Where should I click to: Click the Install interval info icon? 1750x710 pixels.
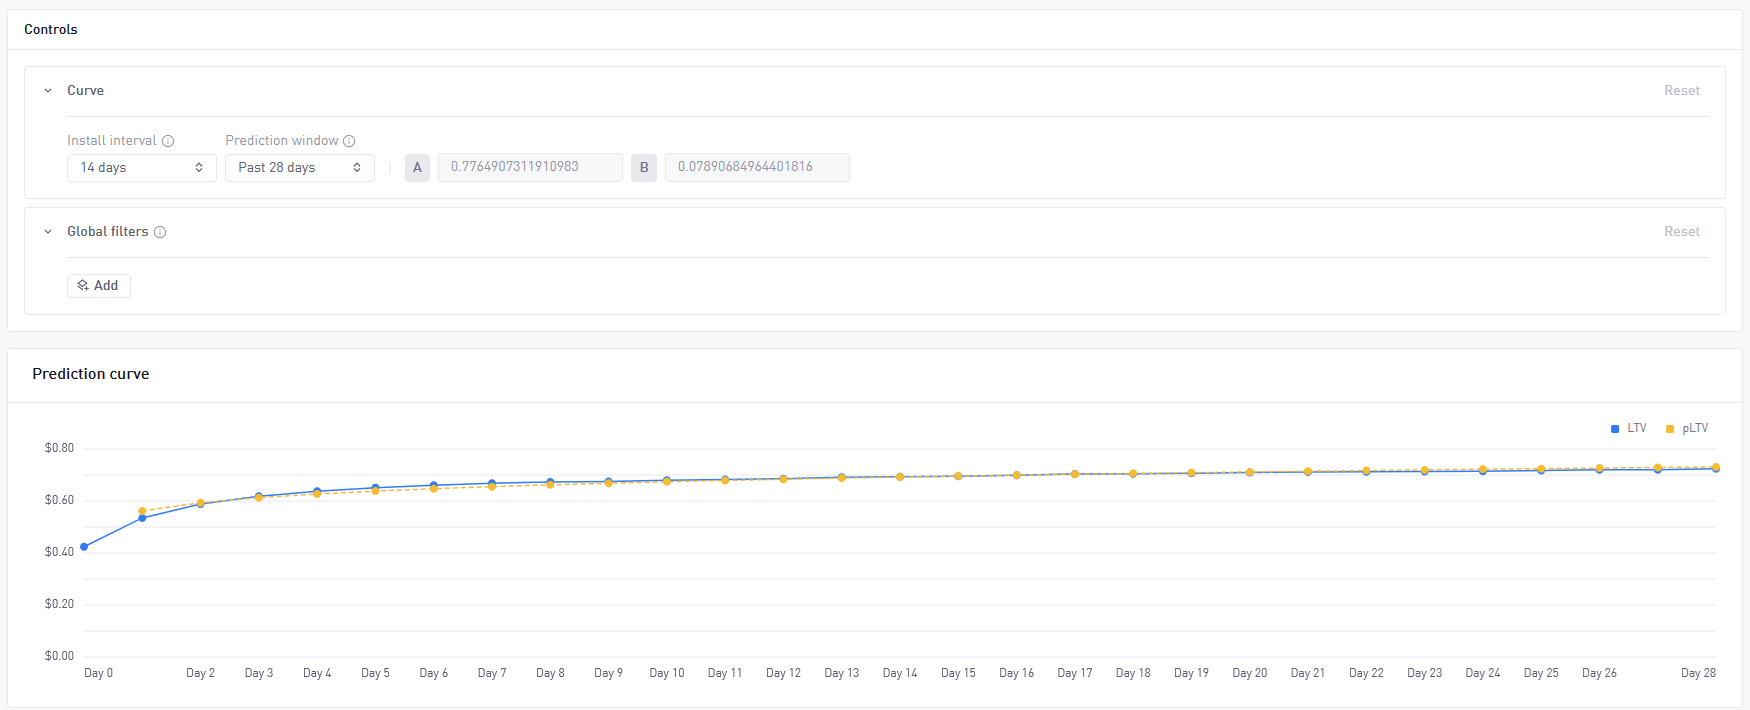point(168,141)
